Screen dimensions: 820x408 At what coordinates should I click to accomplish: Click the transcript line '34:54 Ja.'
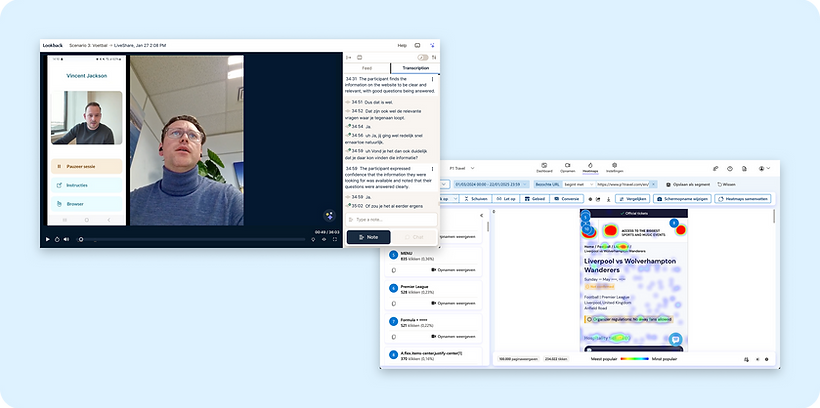point(358,127)
